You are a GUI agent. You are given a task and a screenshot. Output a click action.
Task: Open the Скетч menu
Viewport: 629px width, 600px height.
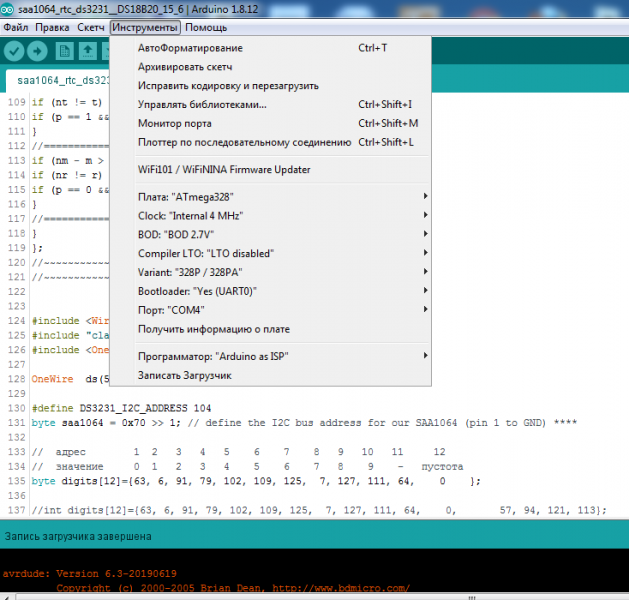(x=91, y=28)
